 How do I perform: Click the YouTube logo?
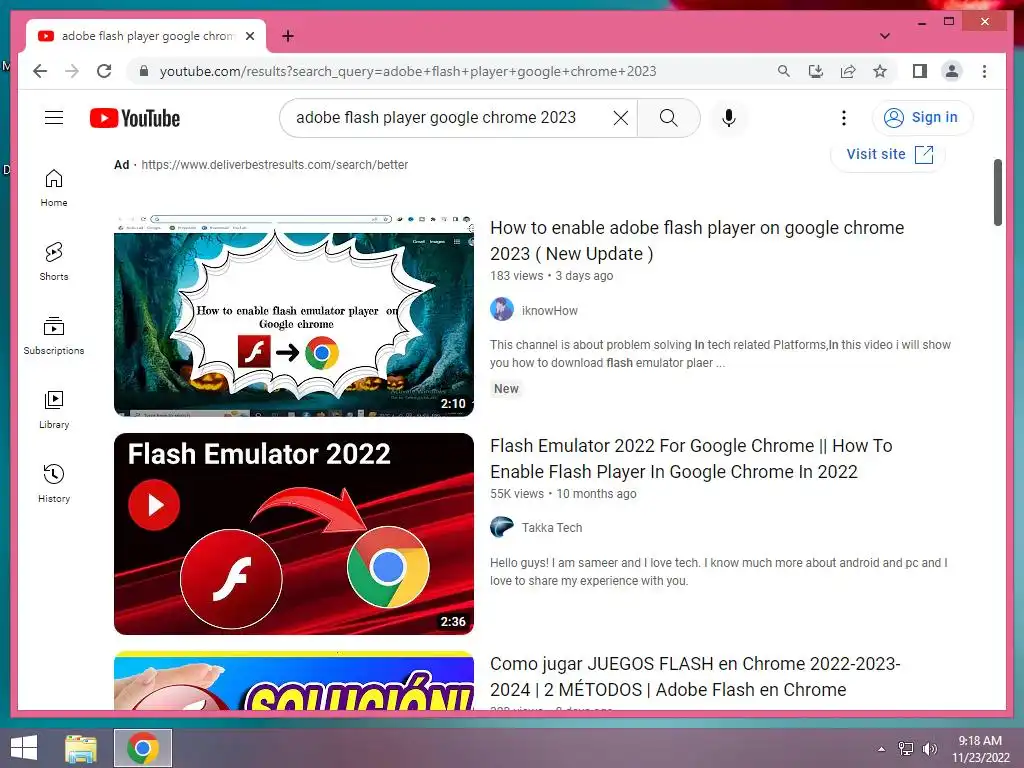135,118
